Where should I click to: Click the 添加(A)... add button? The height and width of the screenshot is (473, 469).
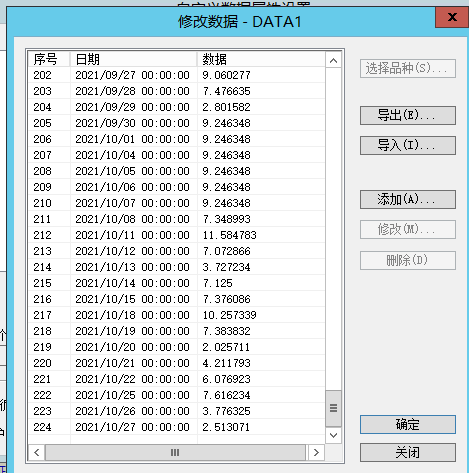point(408,199)
